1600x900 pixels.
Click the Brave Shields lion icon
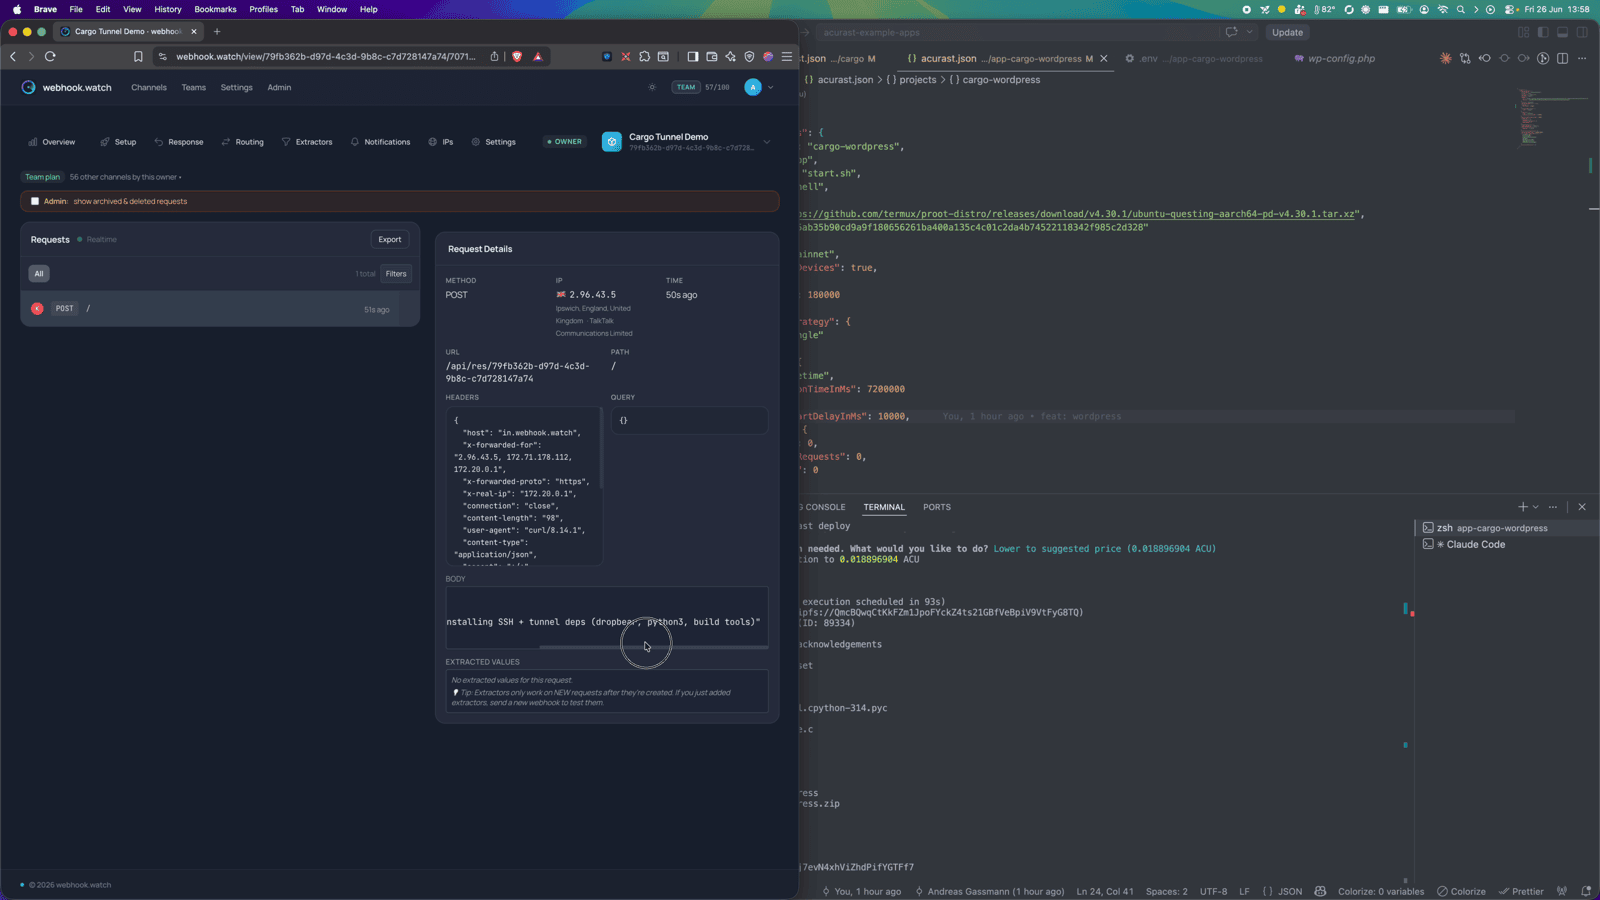tap(517, 57)
